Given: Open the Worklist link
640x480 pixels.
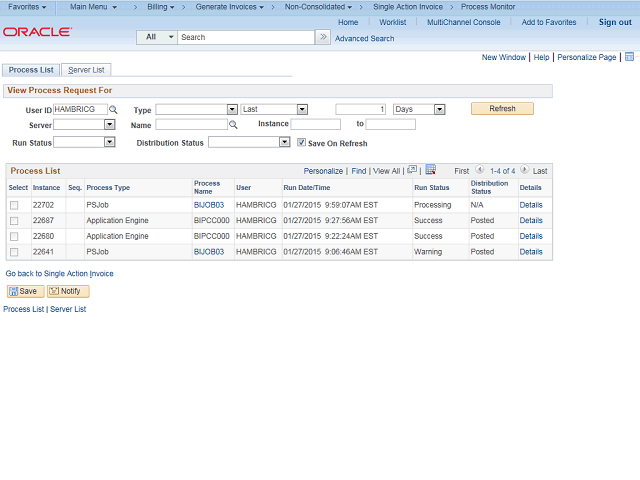Looking at the screenshot, I should (x=392, y=22).
